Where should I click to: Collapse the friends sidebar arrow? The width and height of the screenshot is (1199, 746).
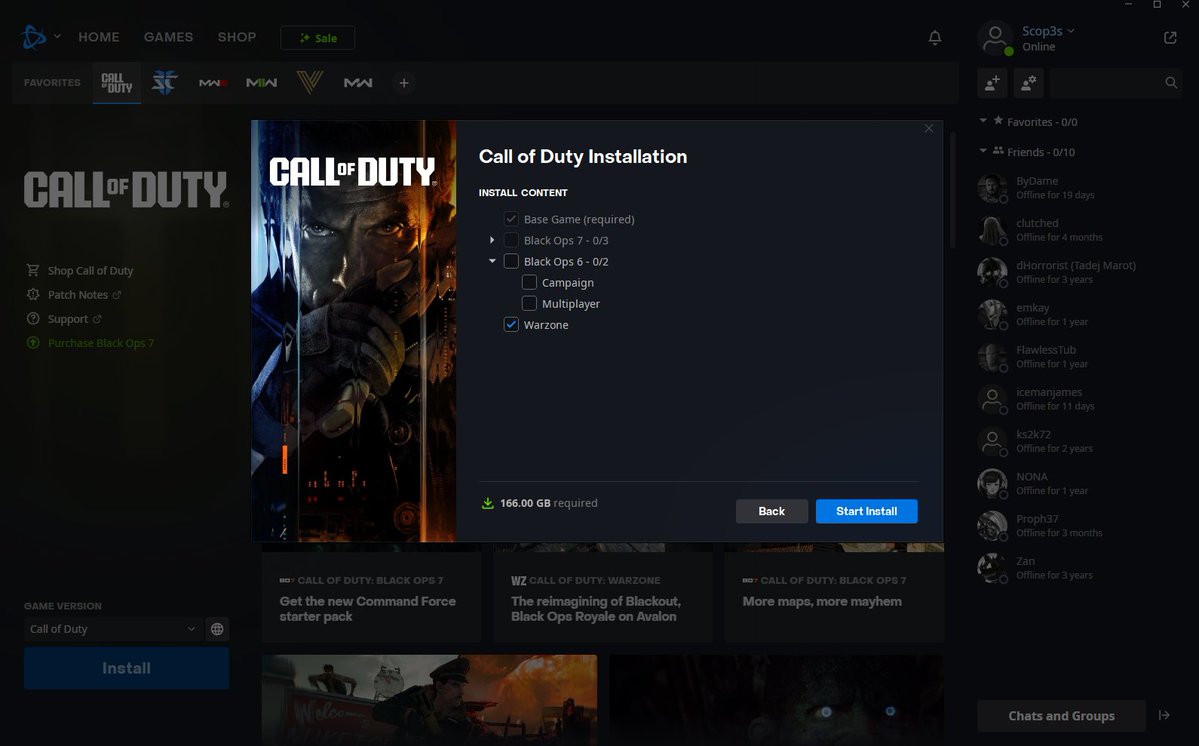[1164, 715]
